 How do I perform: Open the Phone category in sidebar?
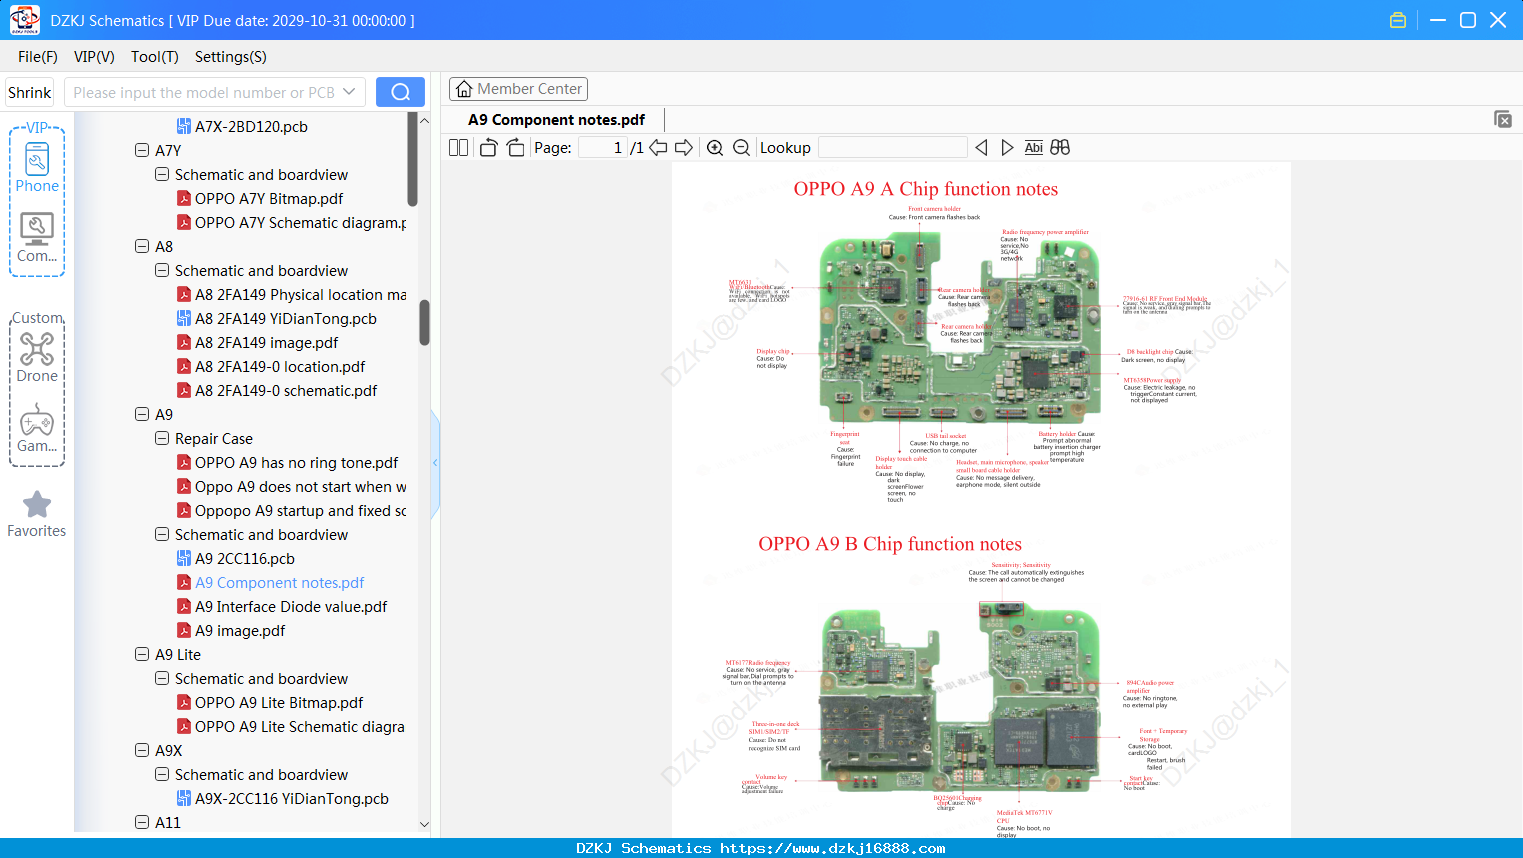[x=37, y=167]
